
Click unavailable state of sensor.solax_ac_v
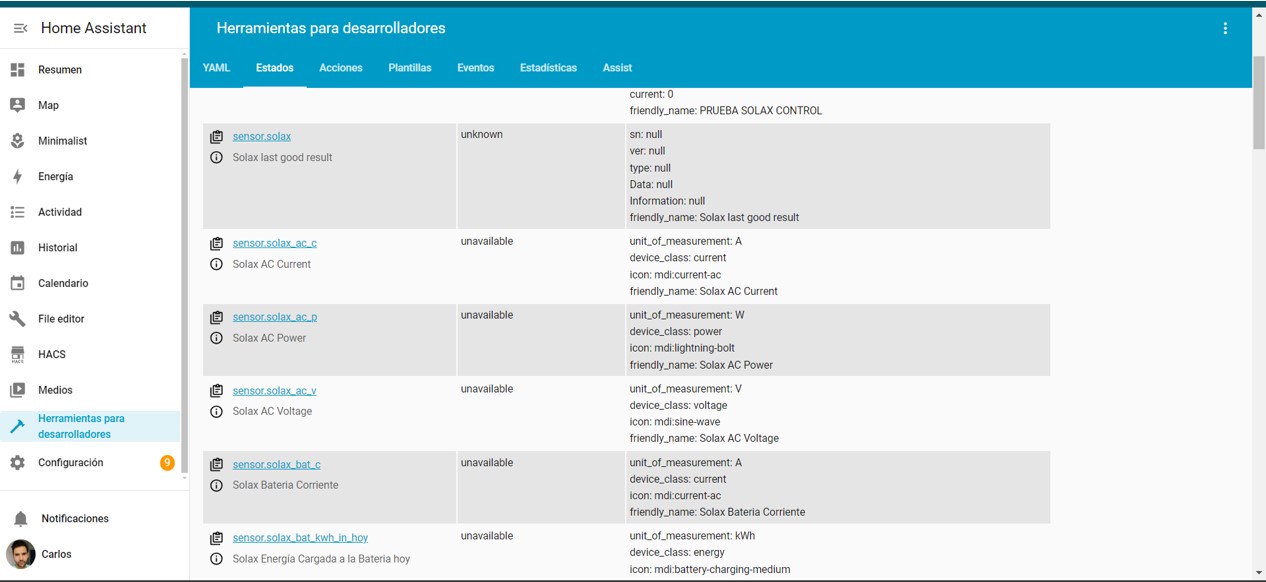[x=487, y=389]
